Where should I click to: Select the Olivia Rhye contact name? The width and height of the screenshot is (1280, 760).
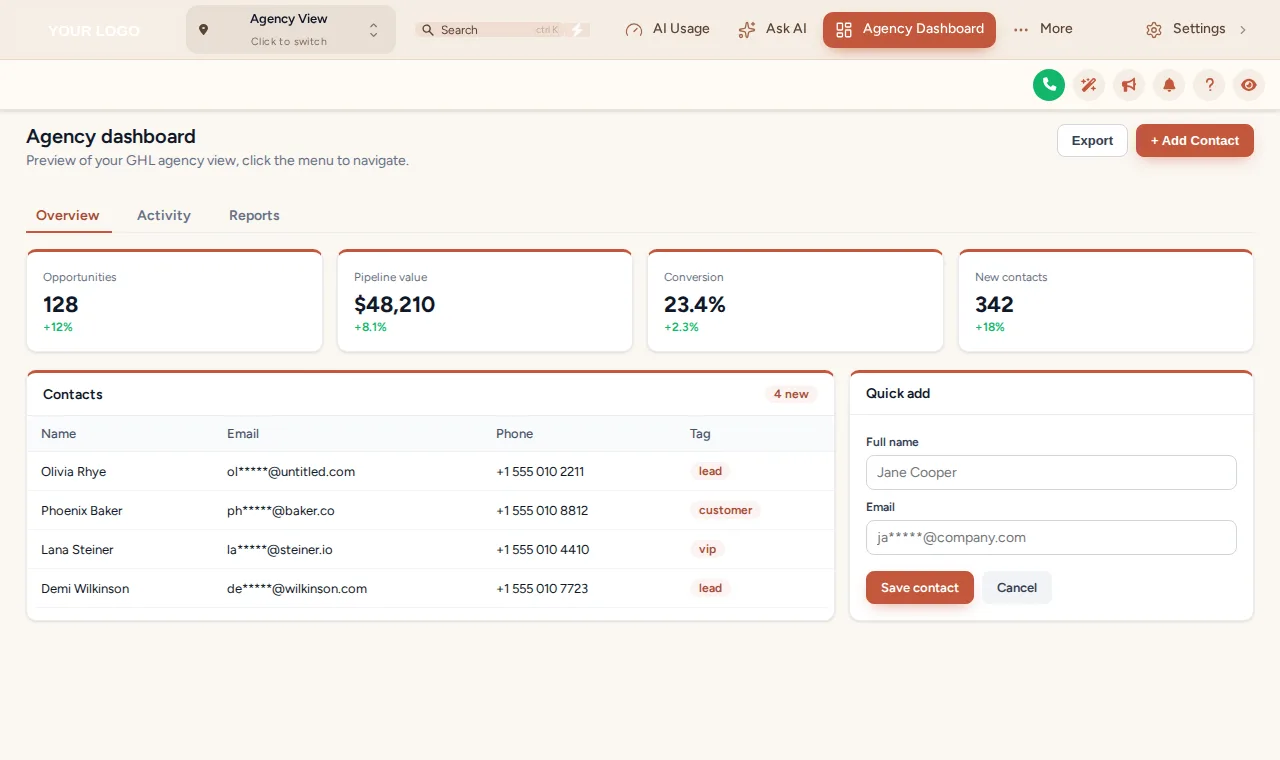click(73, 472)
